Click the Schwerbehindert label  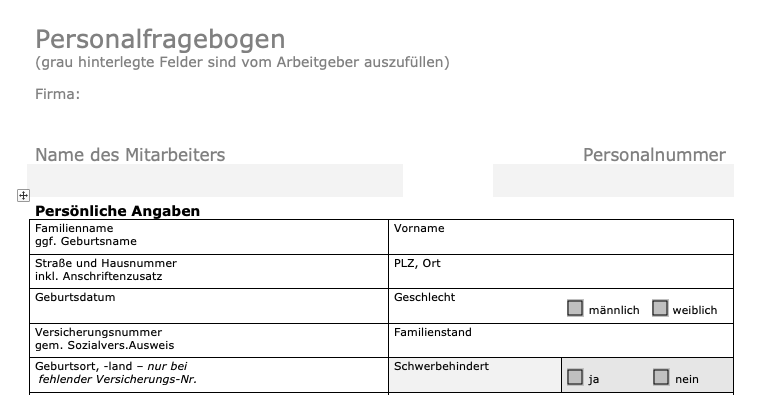[x=441, y=366]
